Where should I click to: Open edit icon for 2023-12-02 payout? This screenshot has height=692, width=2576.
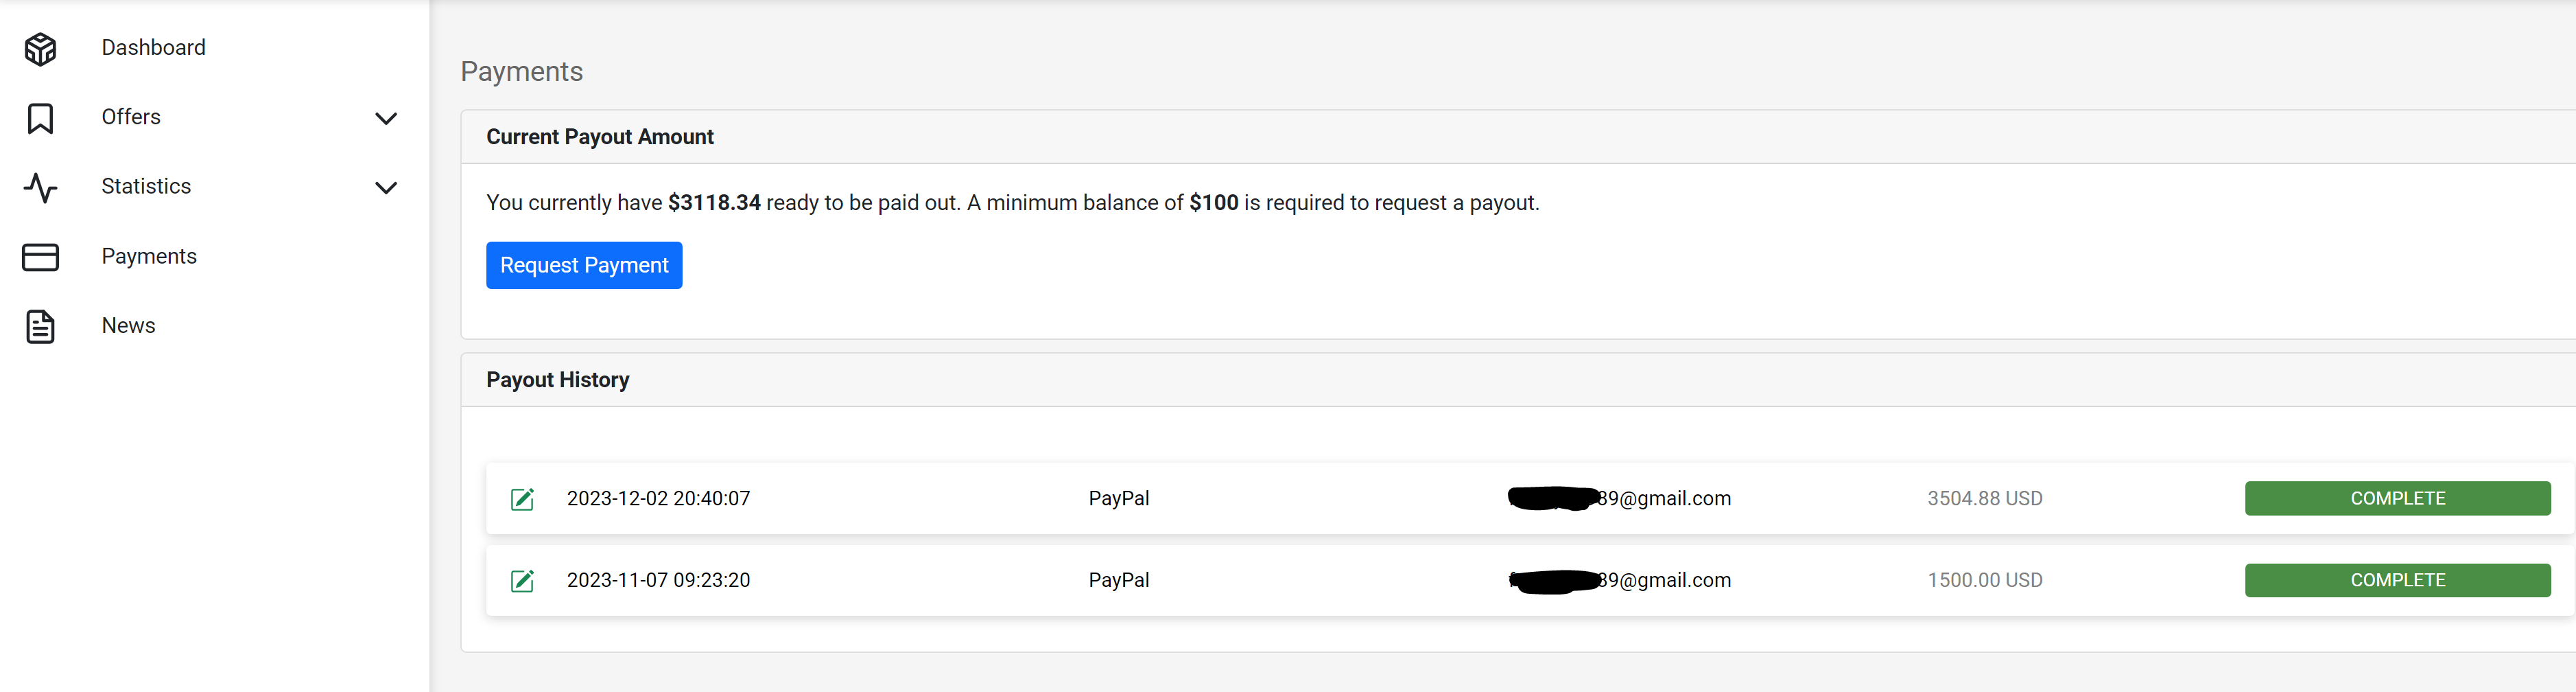pos(522,499)
